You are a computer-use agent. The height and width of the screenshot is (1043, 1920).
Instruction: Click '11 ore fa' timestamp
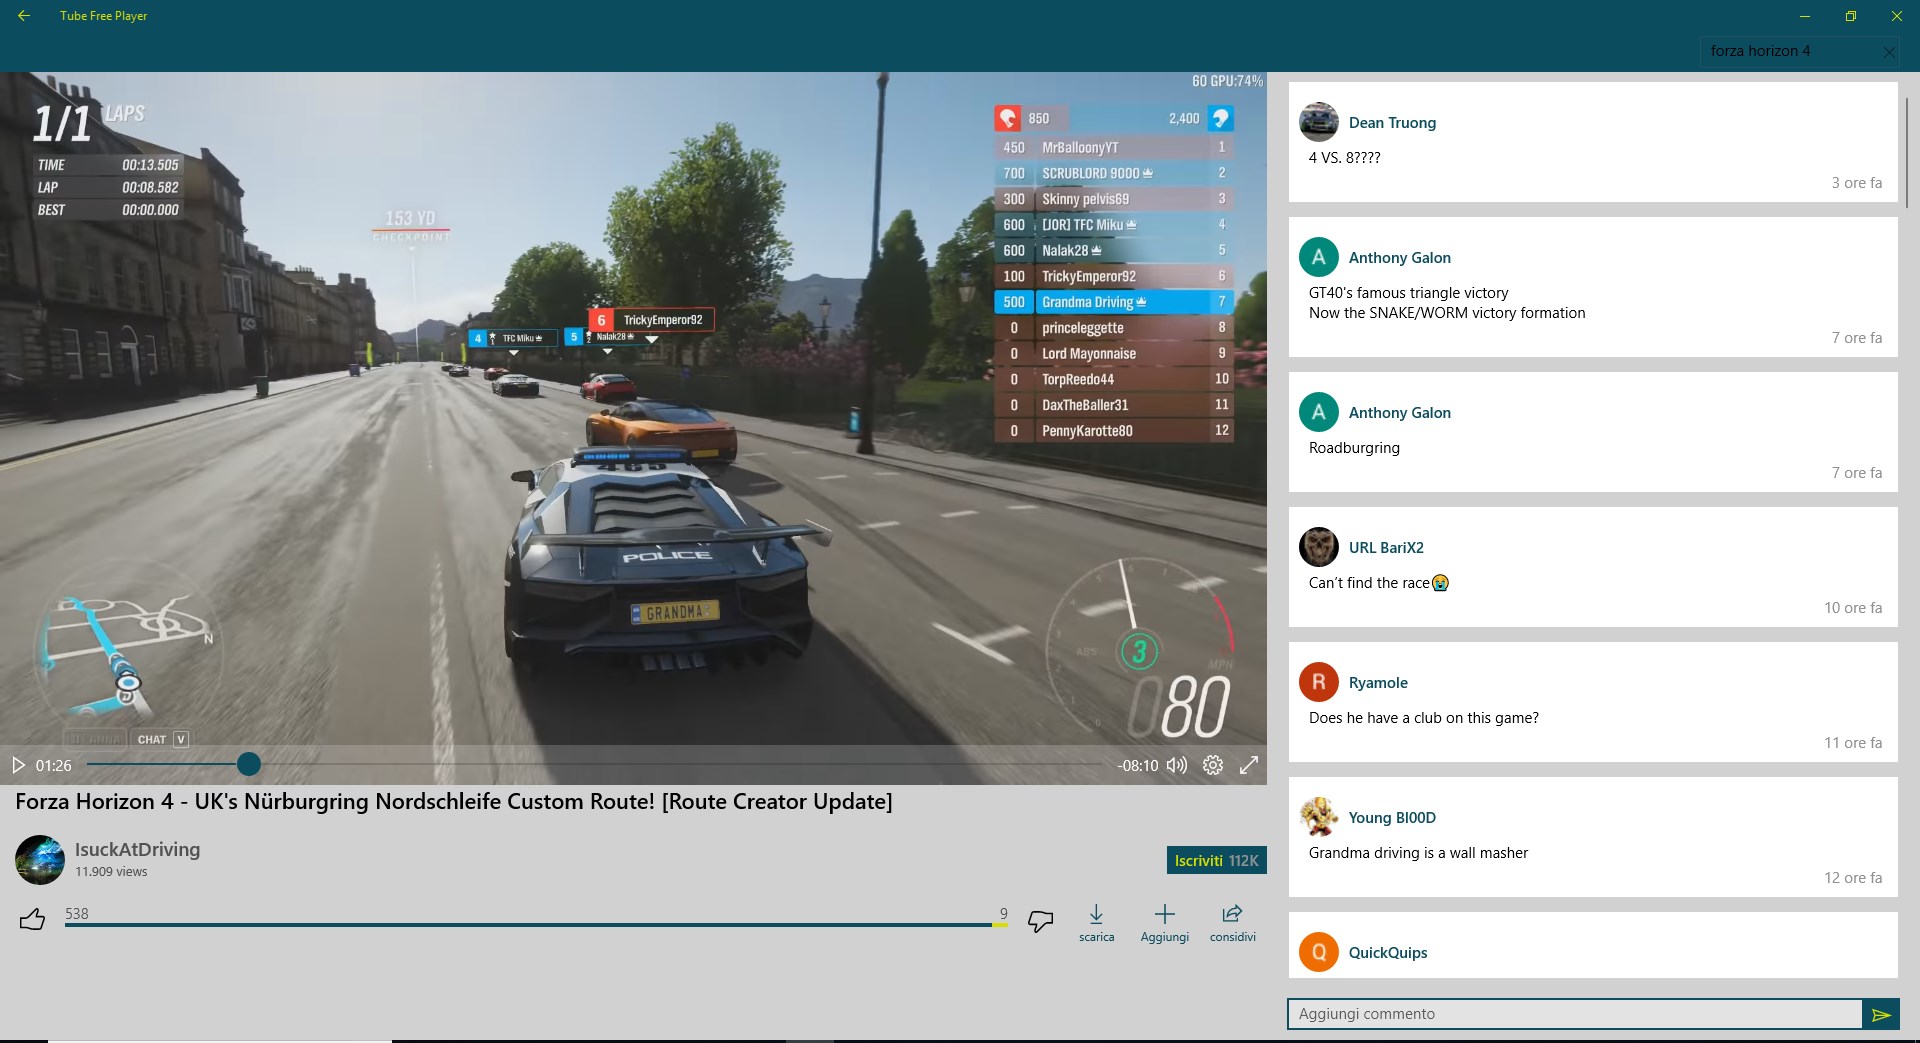(x=1852, y=743)
